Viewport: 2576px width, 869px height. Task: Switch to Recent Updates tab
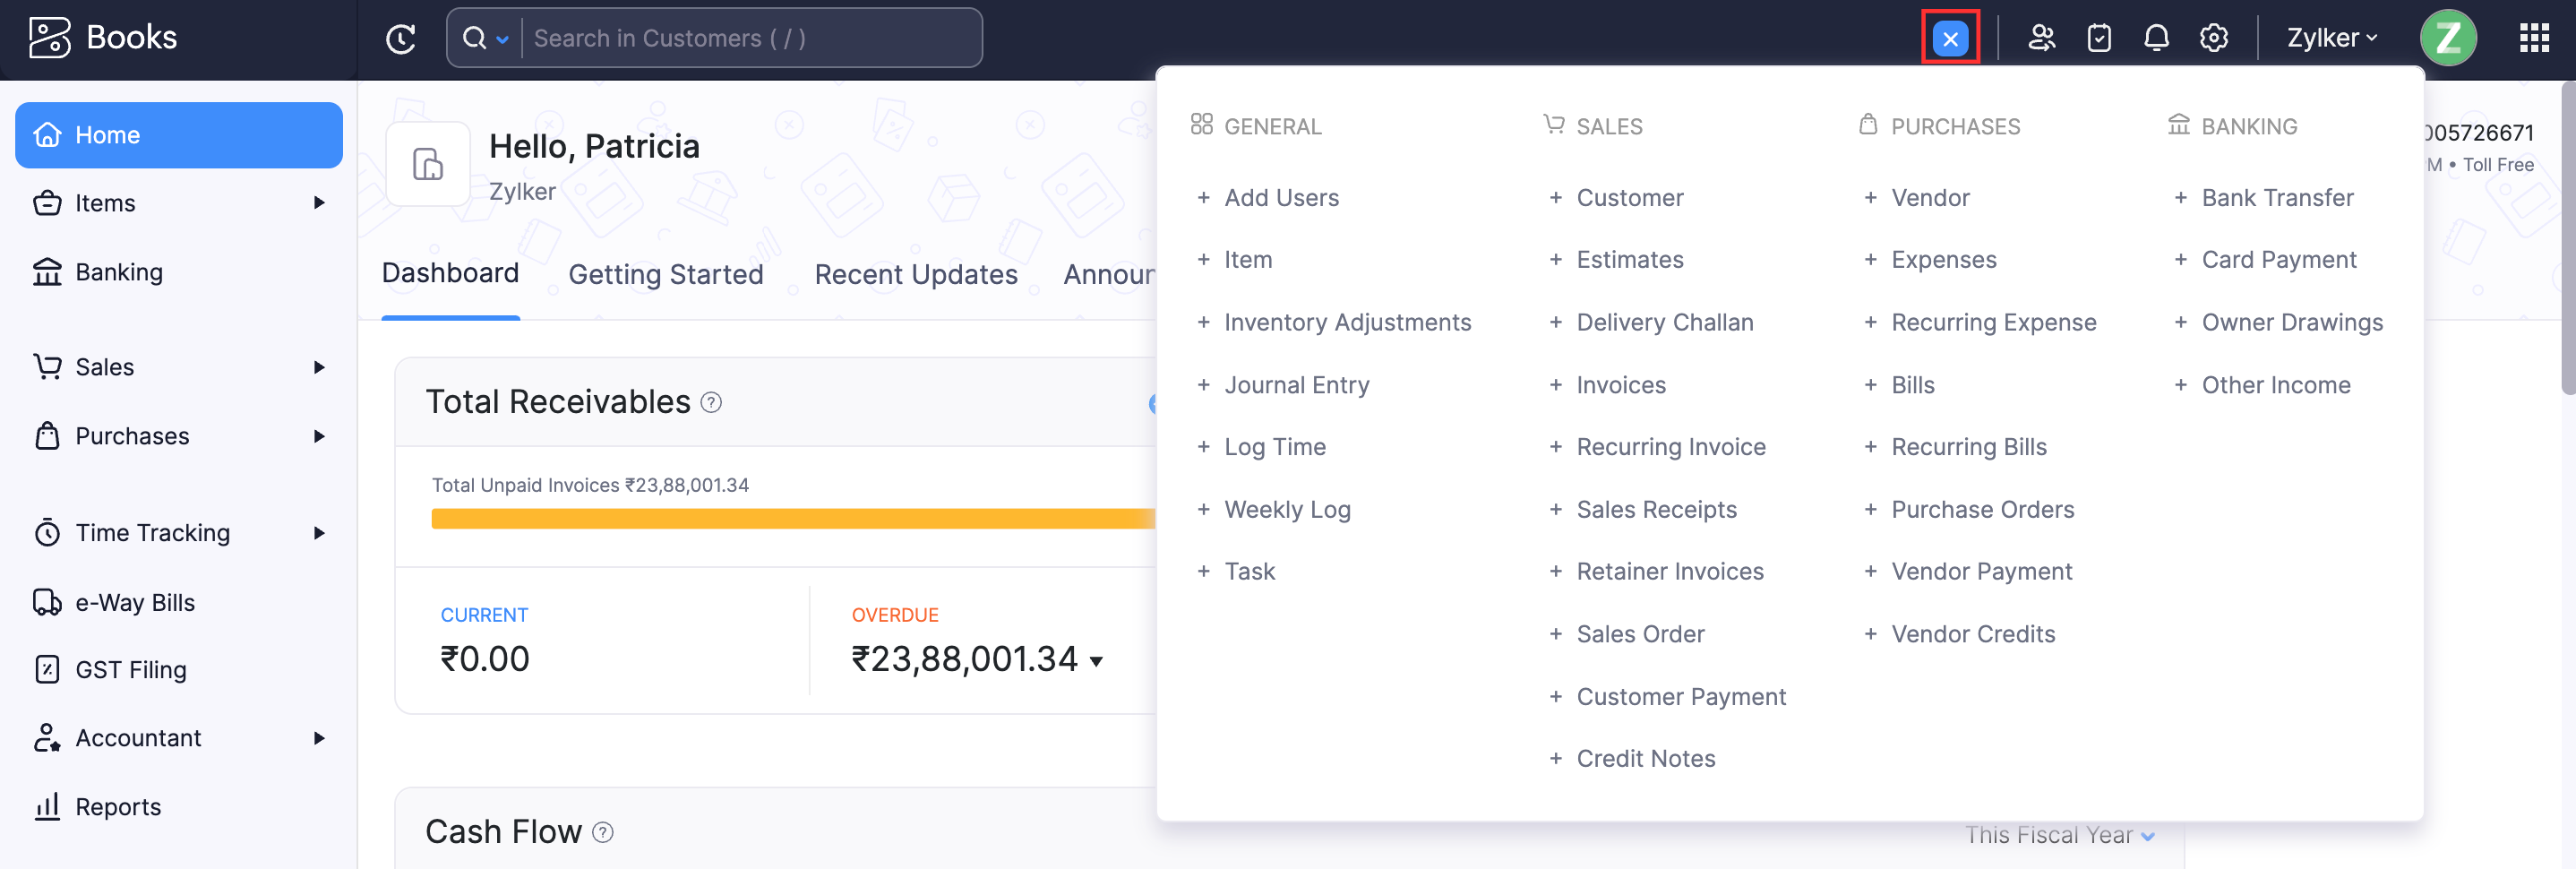point(915,274)
